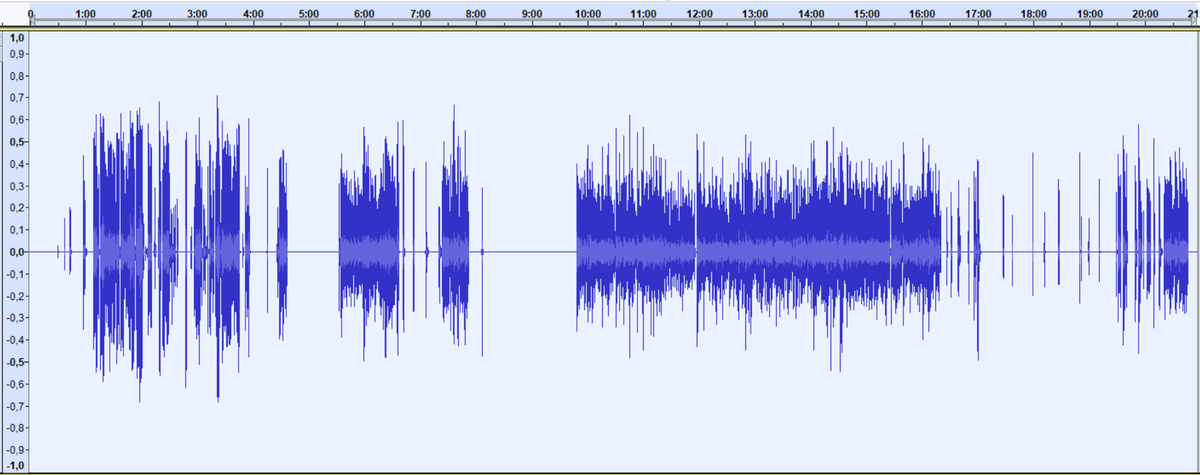Select the 12:00 timeline position label
Viewport: 1200px width, 475px height.
(x=699, y=15)
